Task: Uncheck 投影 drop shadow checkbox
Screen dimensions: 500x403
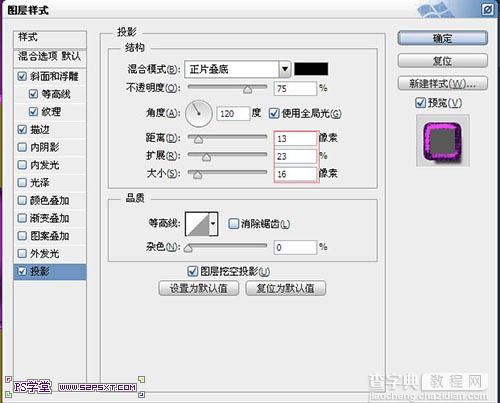Action: tap(22, 271)
